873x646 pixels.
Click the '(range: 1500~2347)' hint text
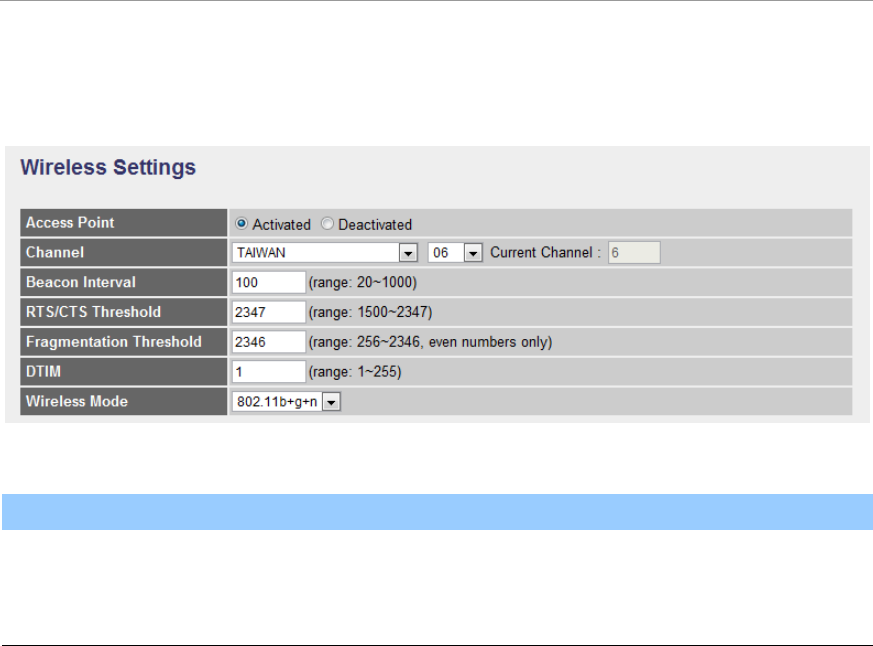click(371, 312)
